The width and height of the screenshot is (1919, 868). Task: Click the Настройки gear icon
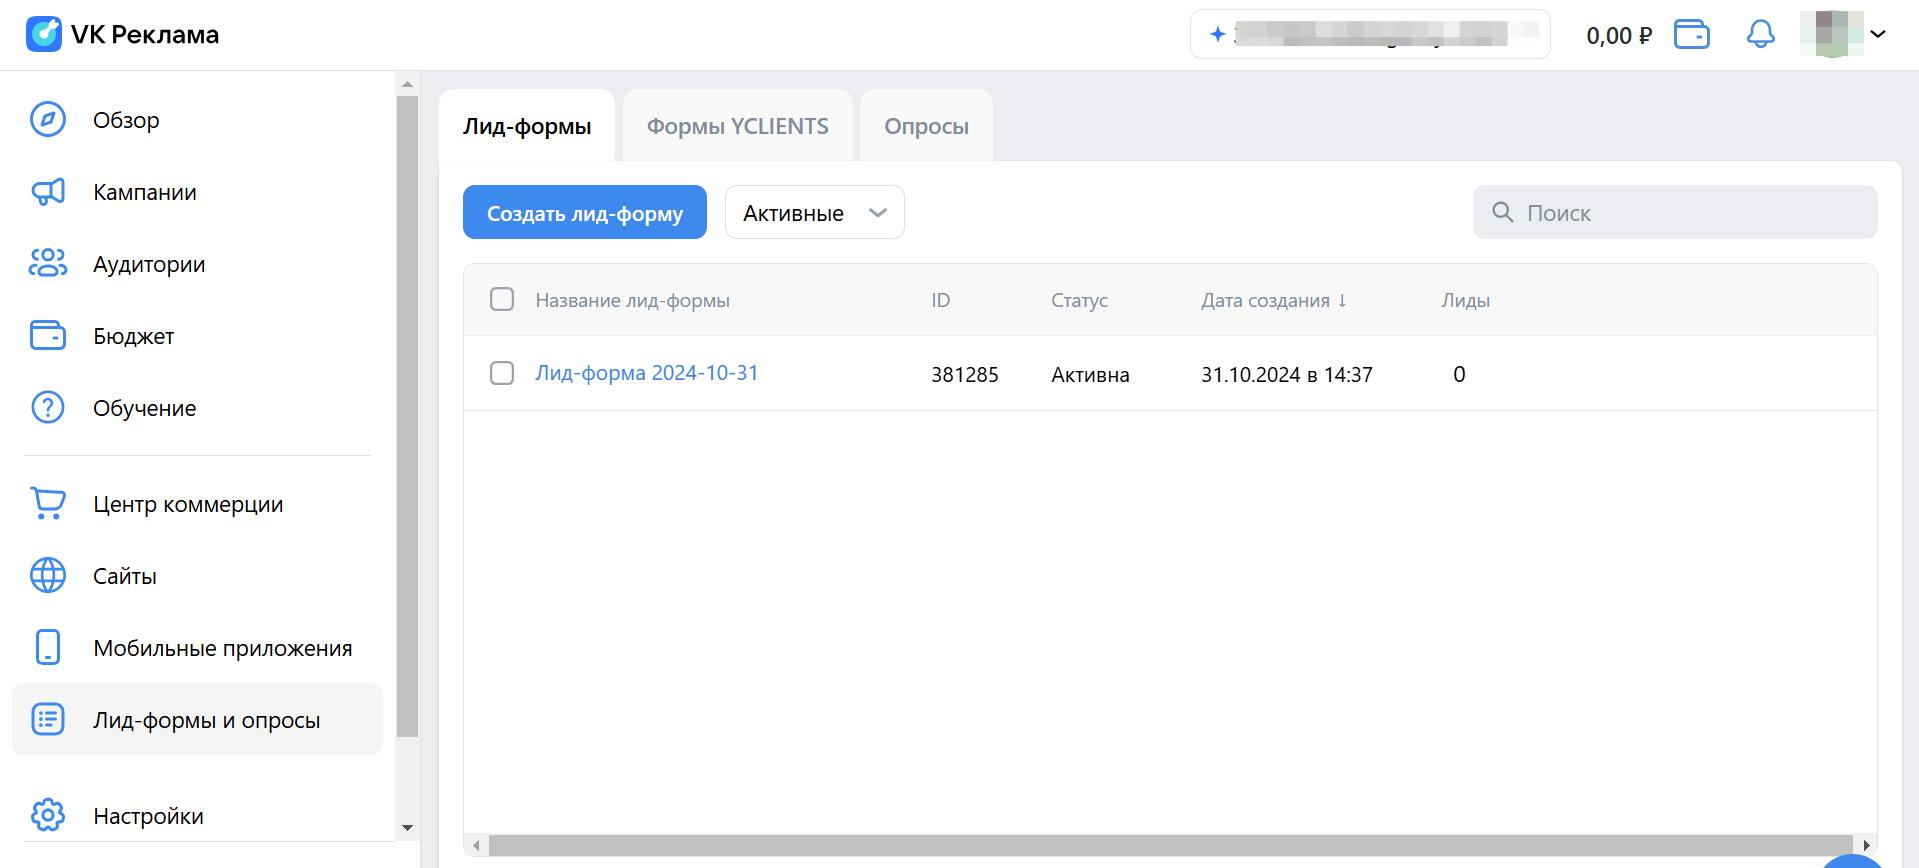[x=48, y=816]
